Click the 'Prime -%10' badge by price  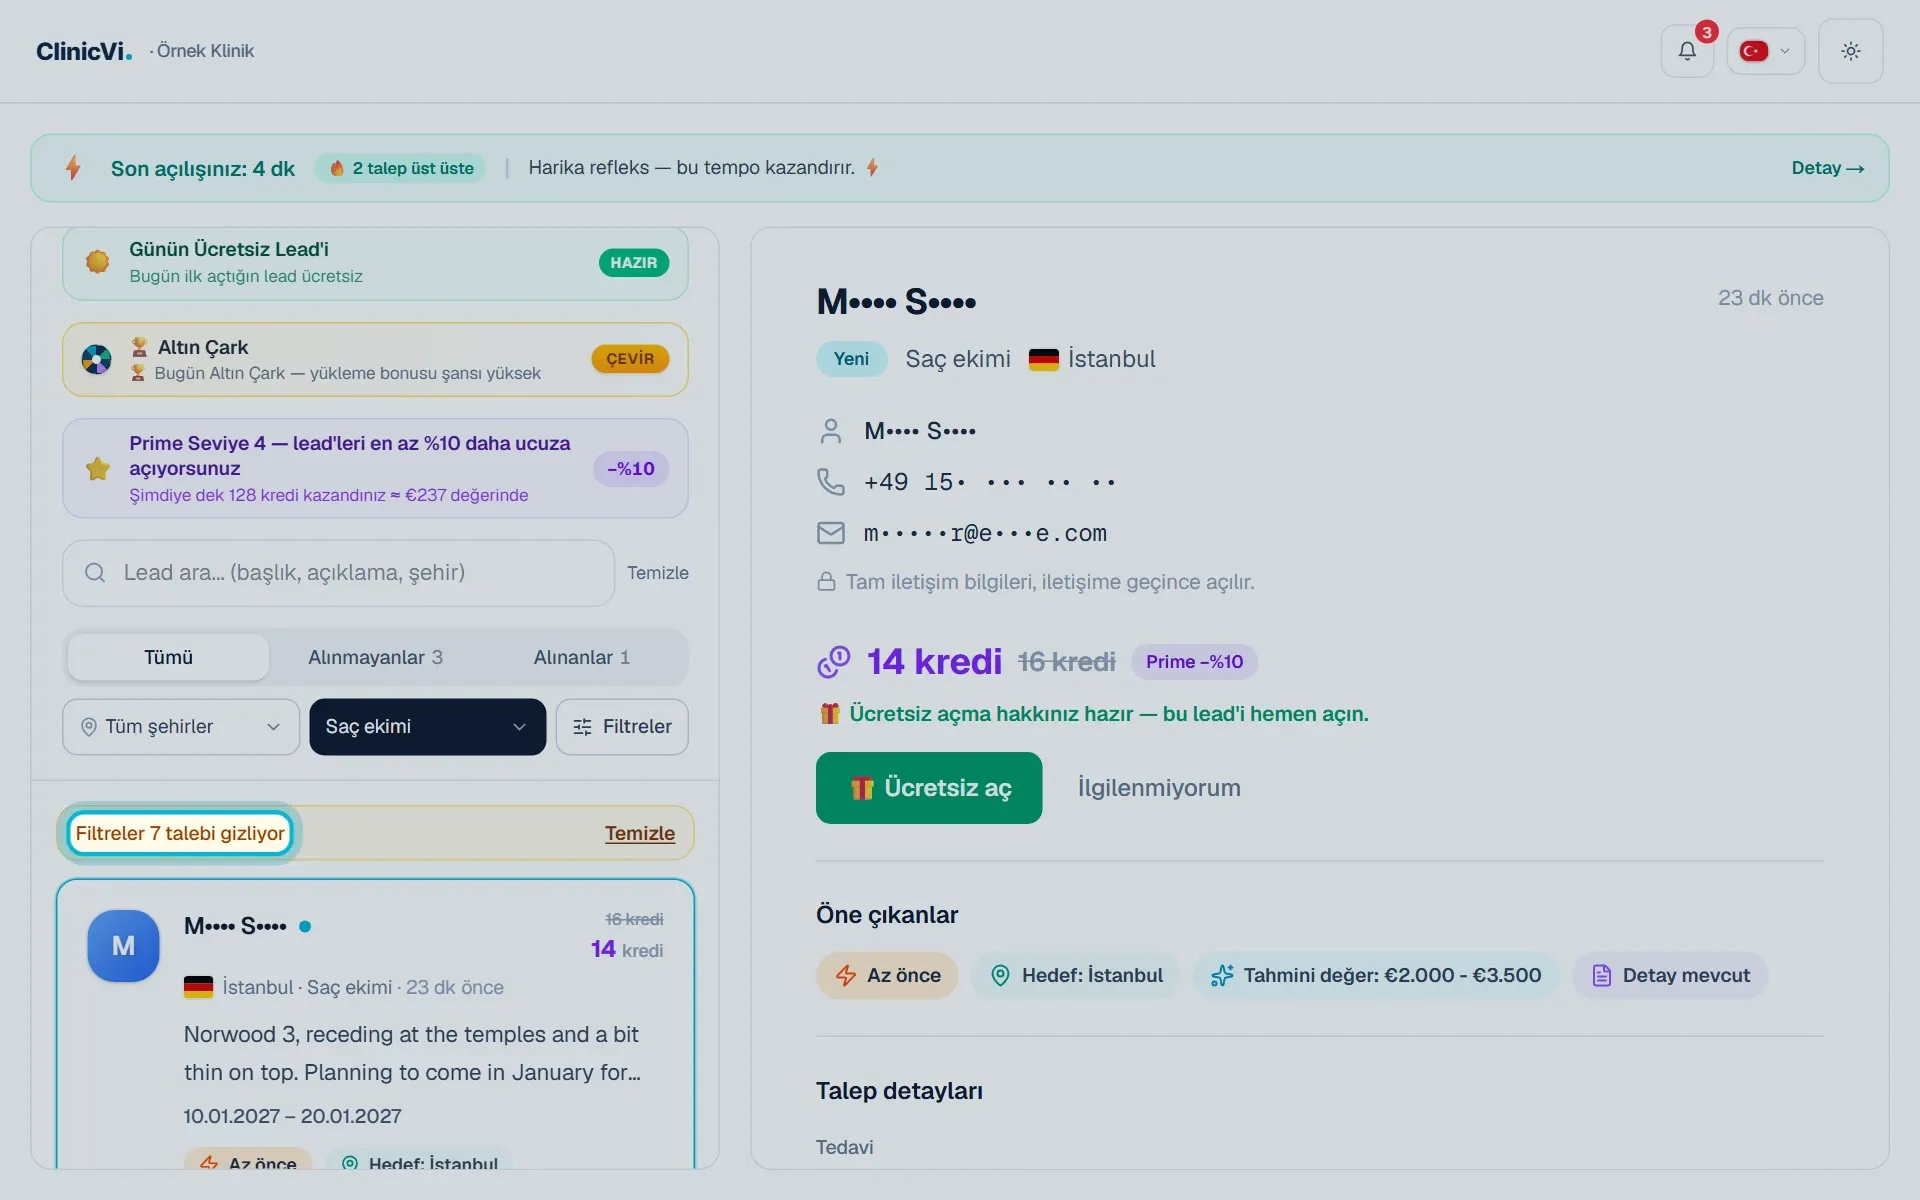1195,662
